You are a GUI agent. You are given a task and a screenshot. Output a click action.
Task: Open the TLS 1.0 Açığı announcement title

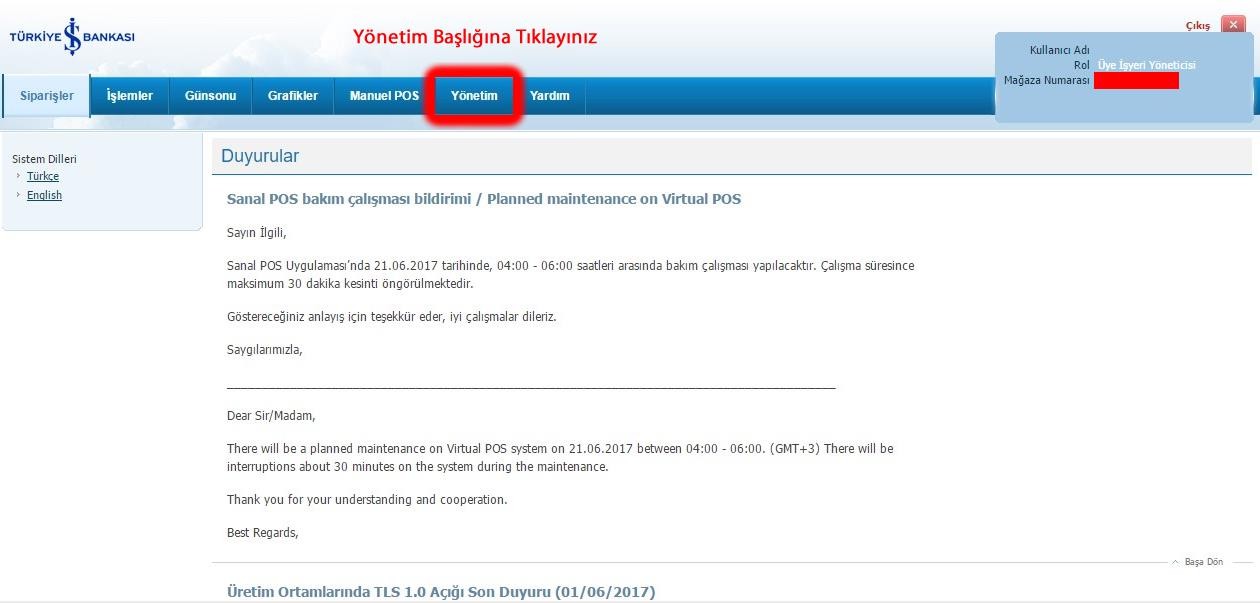(441, 592)
